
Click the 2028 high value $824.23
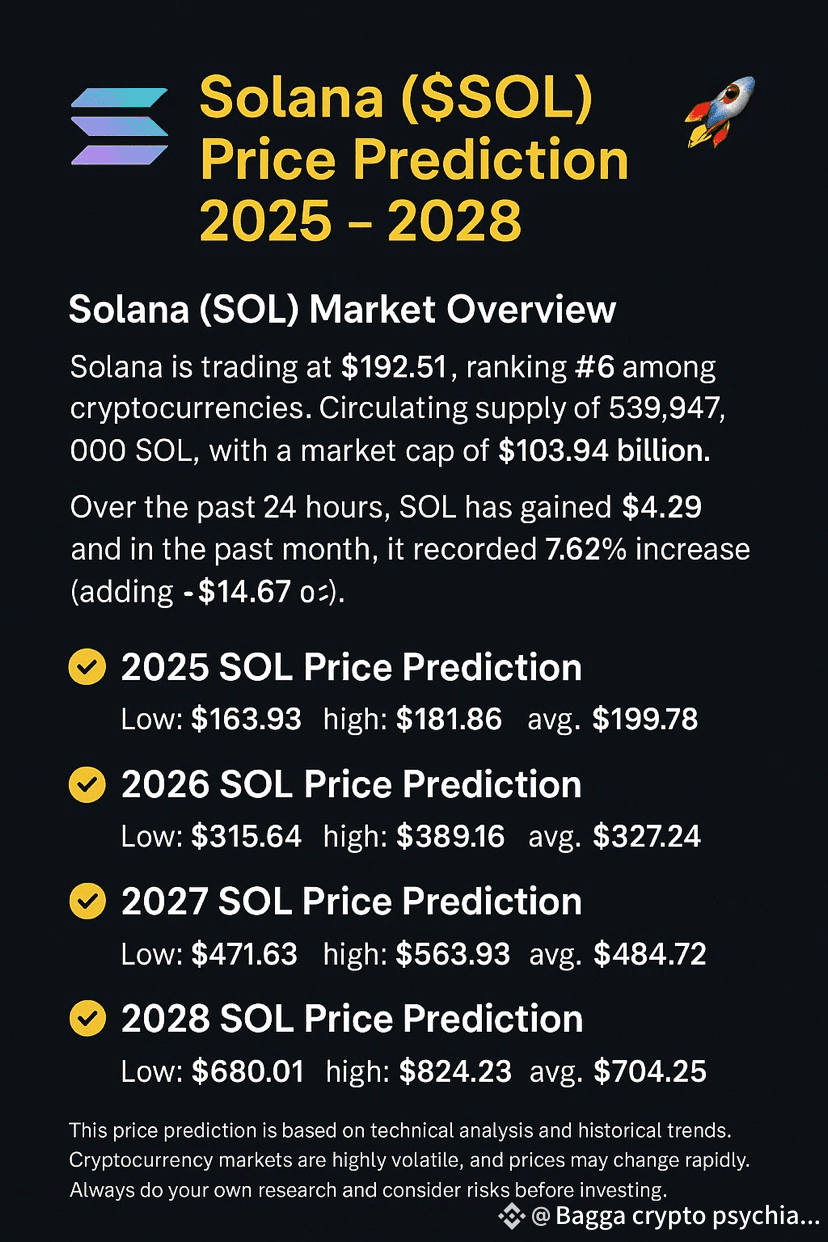[456, 1072]
